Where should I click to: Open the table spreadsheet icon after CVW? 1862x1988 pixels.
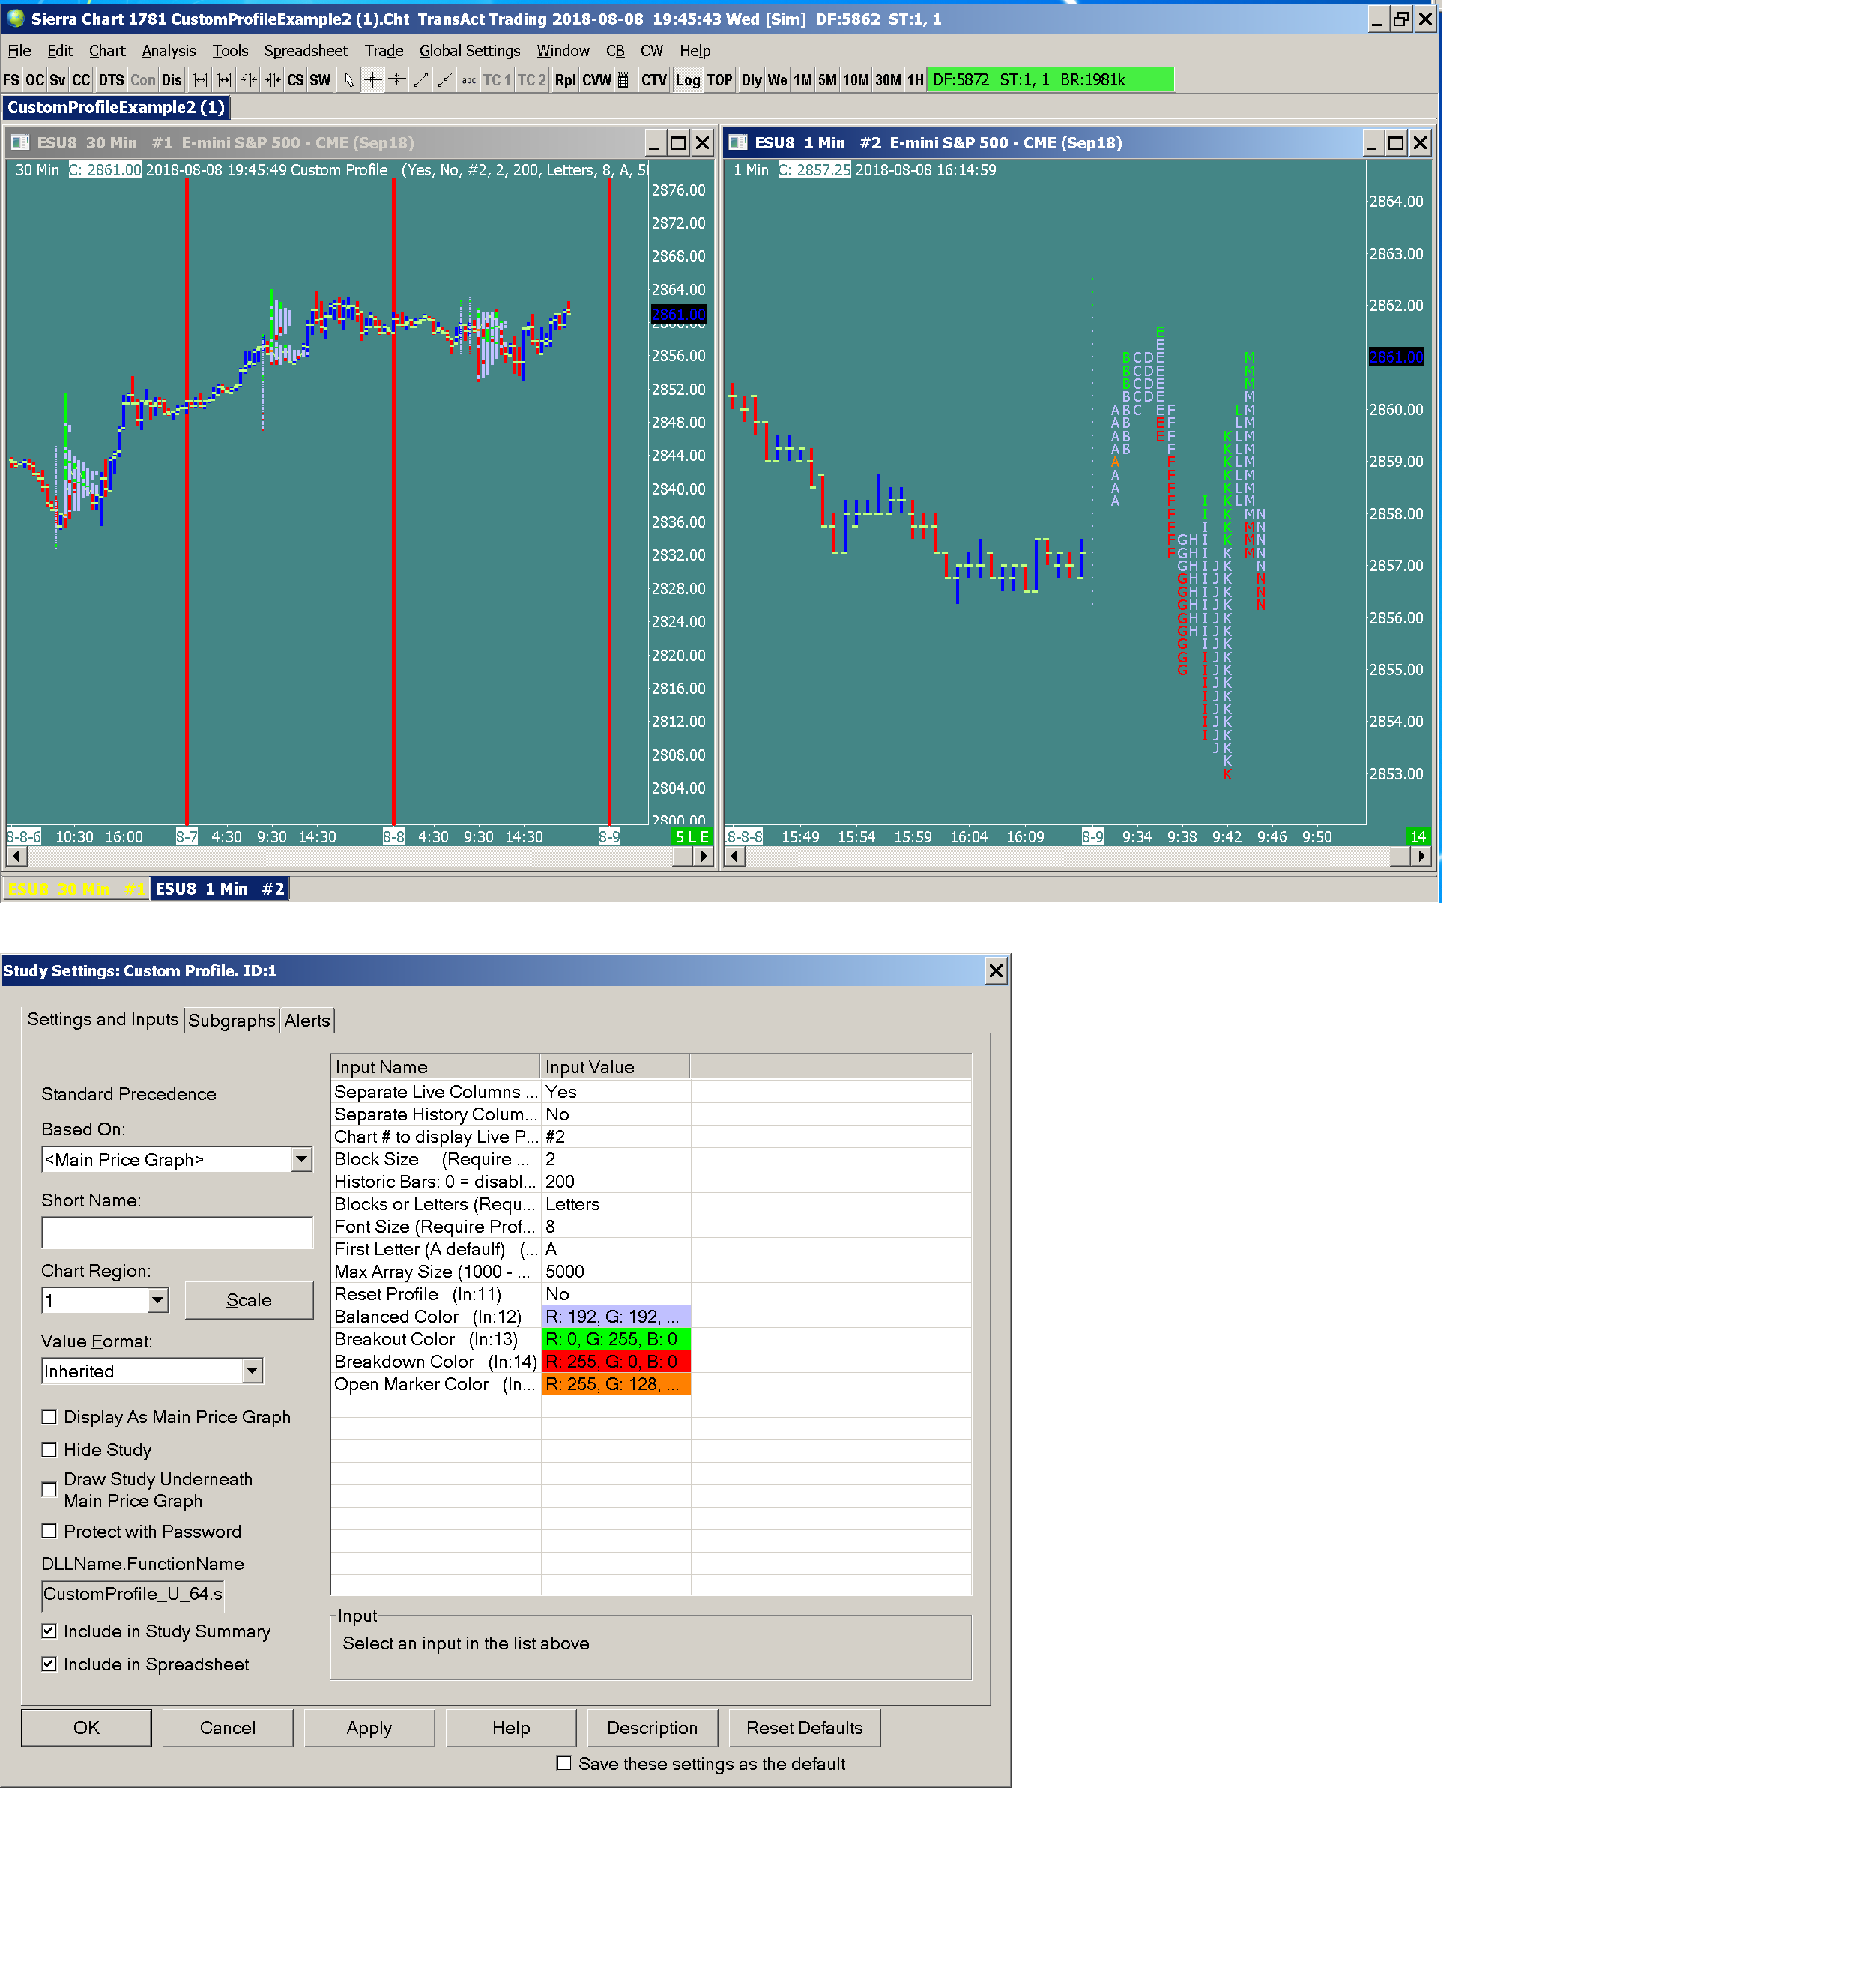[626, 80]
